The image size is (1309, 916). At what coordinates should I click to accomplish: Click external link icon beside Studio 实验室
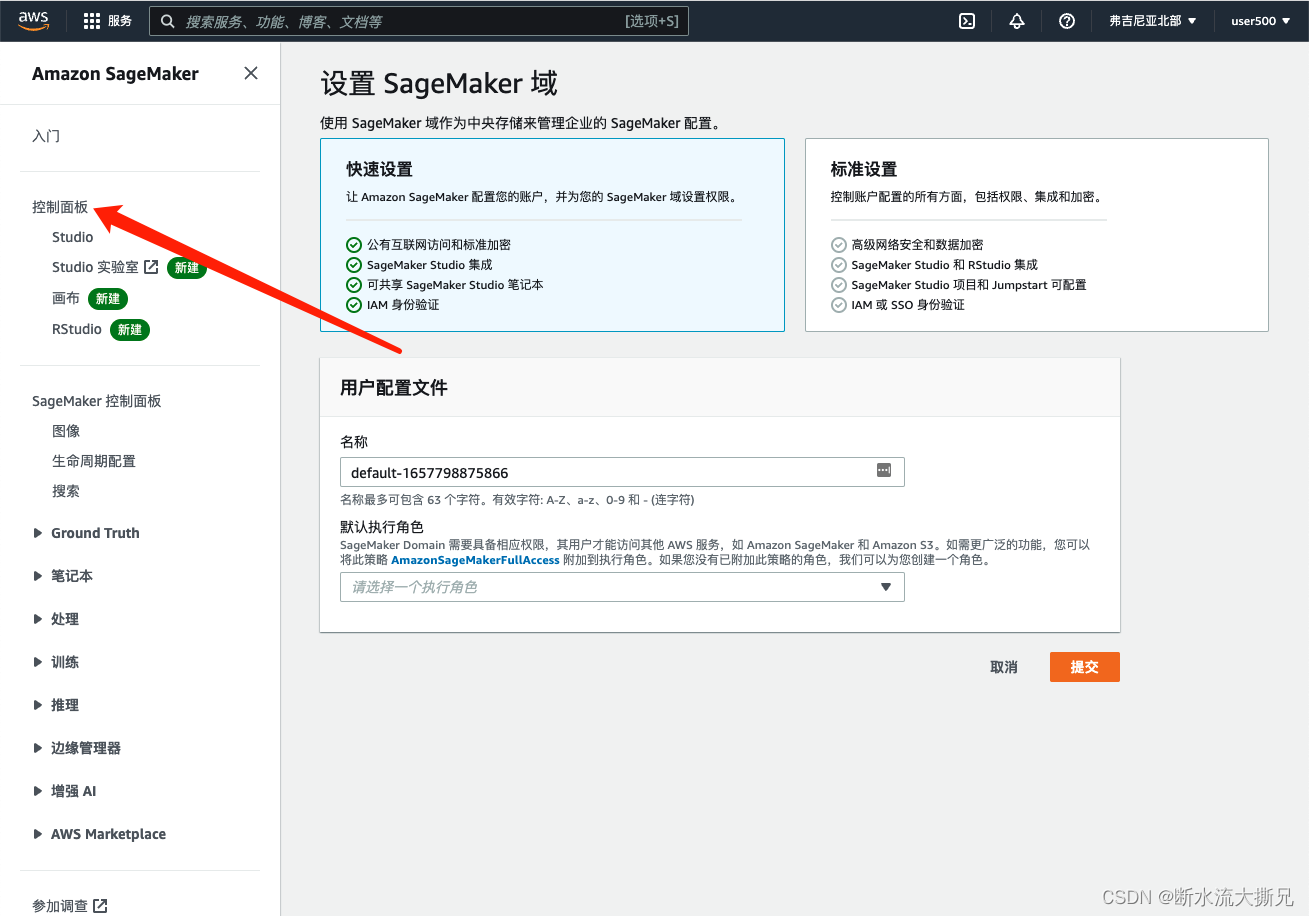coord(151,267)
